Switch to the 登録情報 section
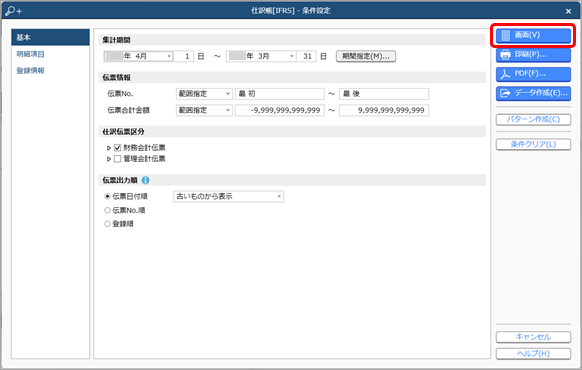This screenshot has height=370, width=582. pyautogui.click(x=30, y=71)
